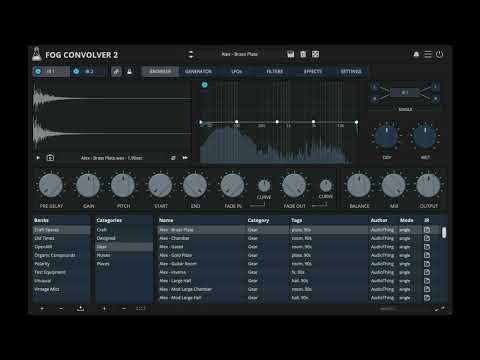
Task: Load the Alex - Guitar Room preset row
Action: coord(298,264)
